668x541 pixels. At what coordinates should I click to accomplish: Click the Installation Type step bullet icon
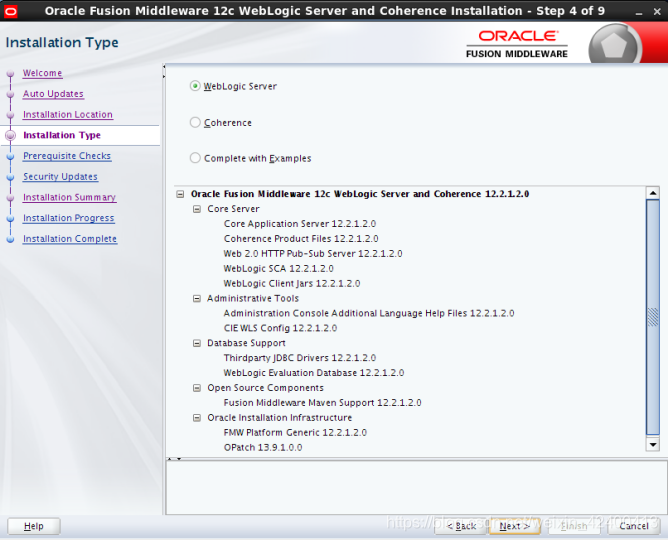click(10, 135)
